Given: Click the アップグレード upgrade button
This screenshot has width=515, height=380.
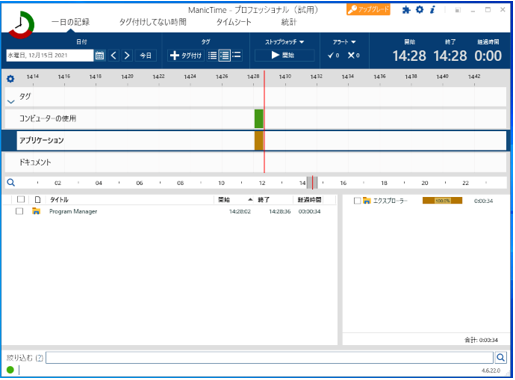Looking at the screenshot, I should (368, 9).
